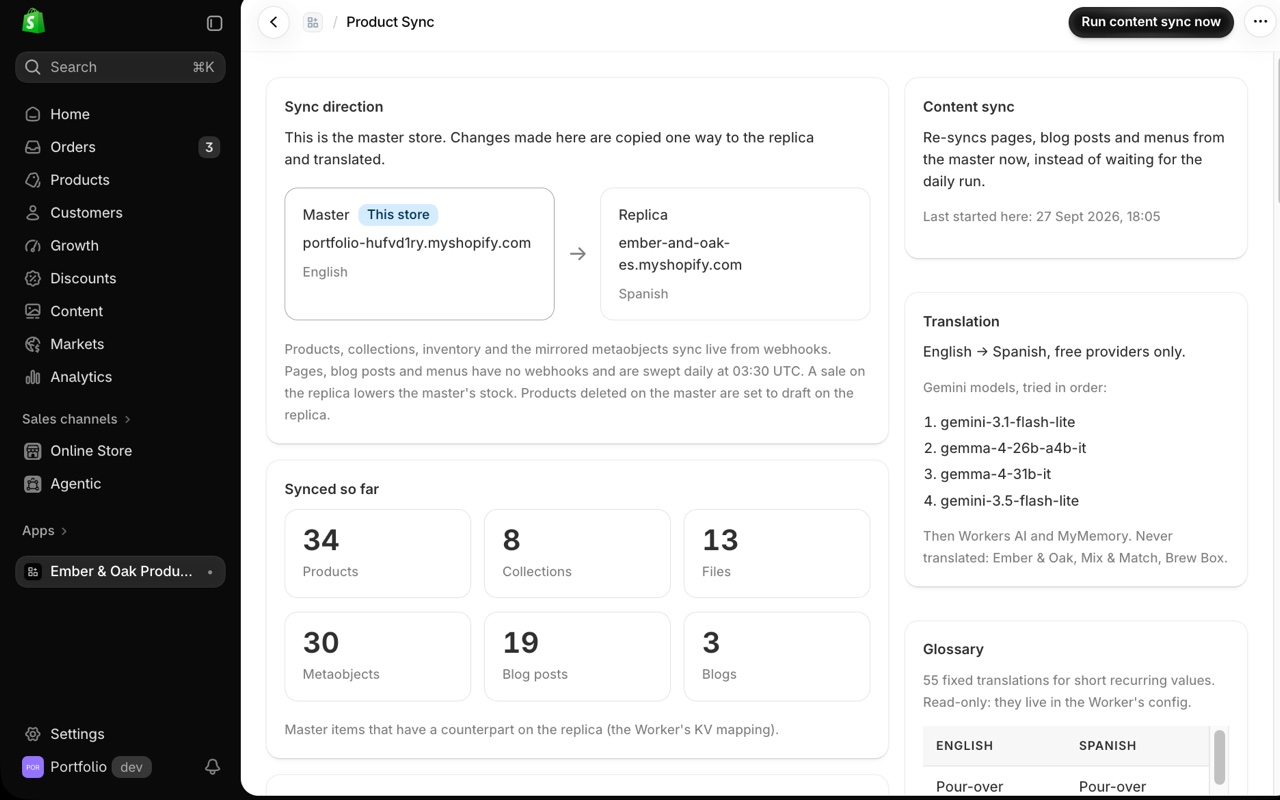Expand the Apps section

[45, 531]
